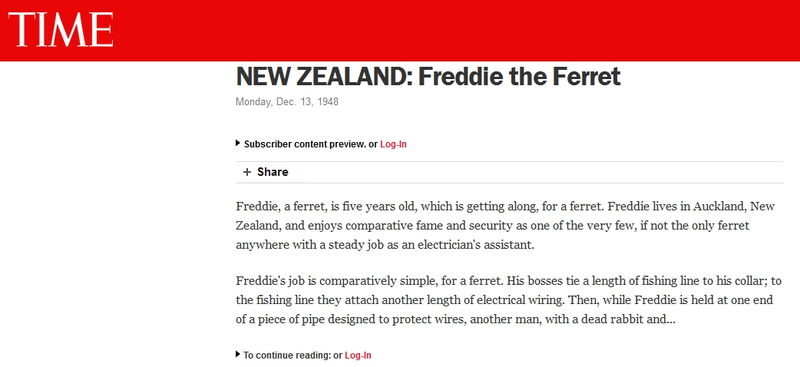Screen dimensions: 800x367
Task: Click the TIME logo in header
Action: click(x=61, y=30)
